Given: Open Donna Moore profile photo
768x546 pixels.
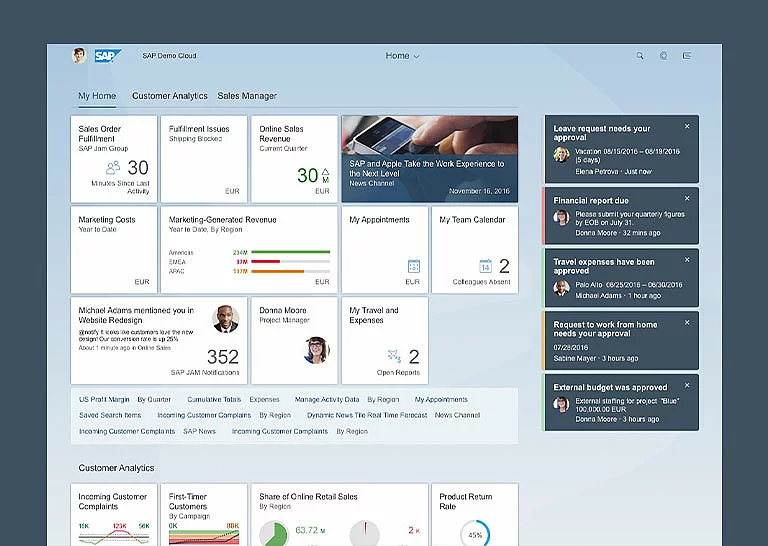Looking at the screenshot, I should 316,350.
